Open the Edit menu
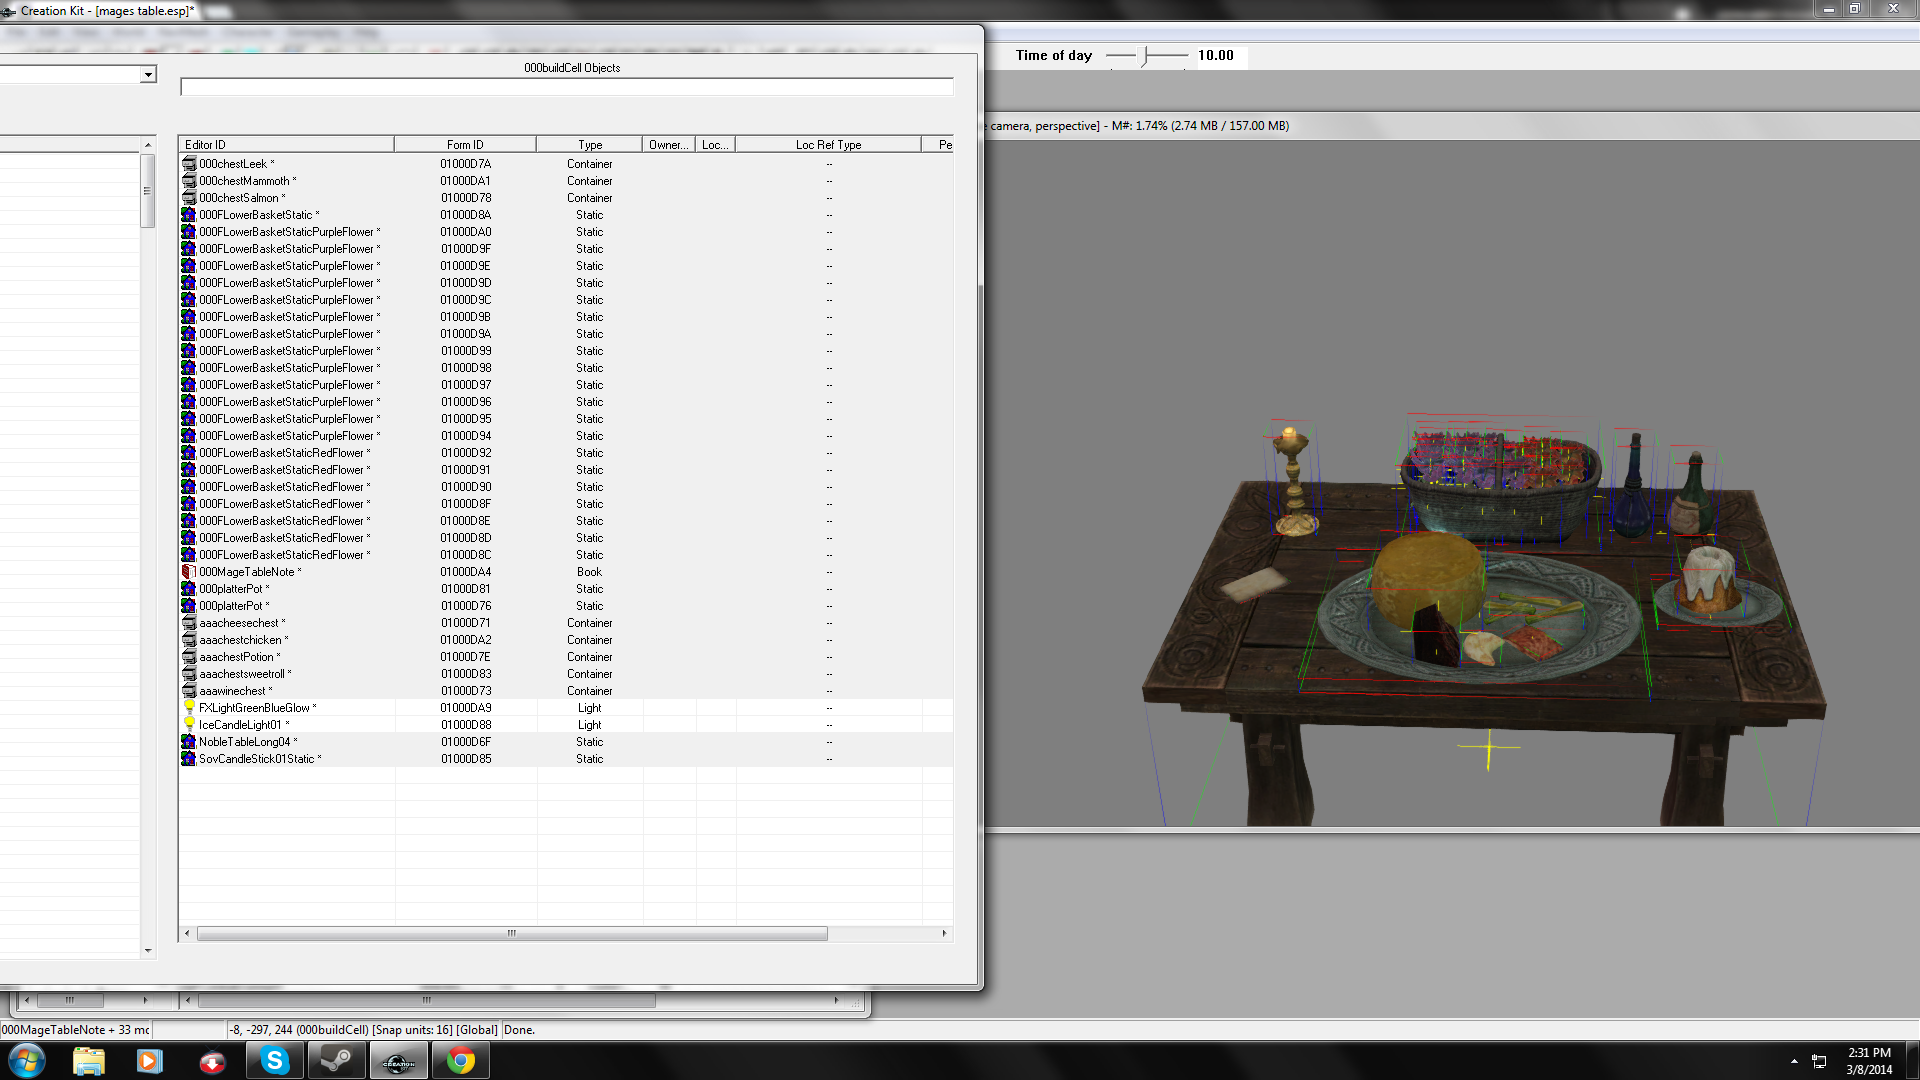This screenshot has height=1080, width=1920. (48, 32)
